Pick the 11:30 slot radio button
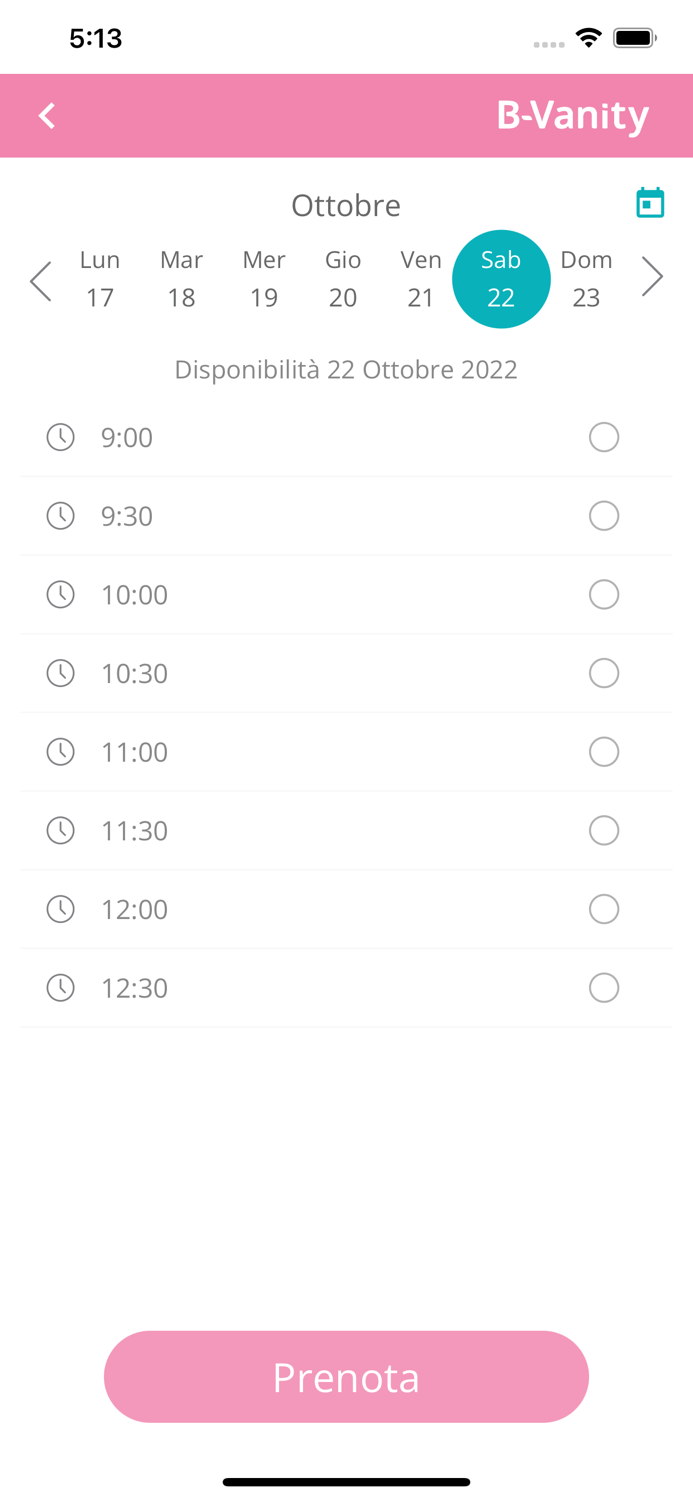693x1500 pixels. point(604,831)
